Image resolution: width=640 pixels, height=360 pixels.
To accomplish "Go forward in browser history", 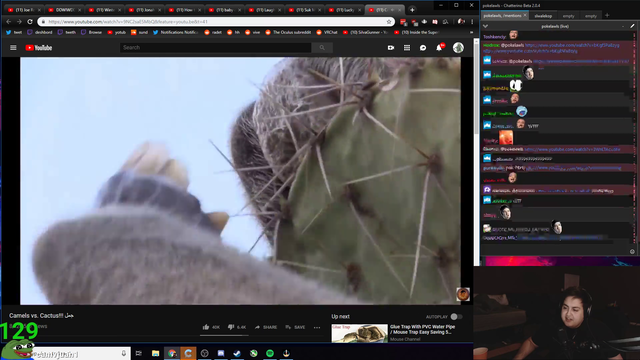I will pyautogui.click(x=19, y=22).
